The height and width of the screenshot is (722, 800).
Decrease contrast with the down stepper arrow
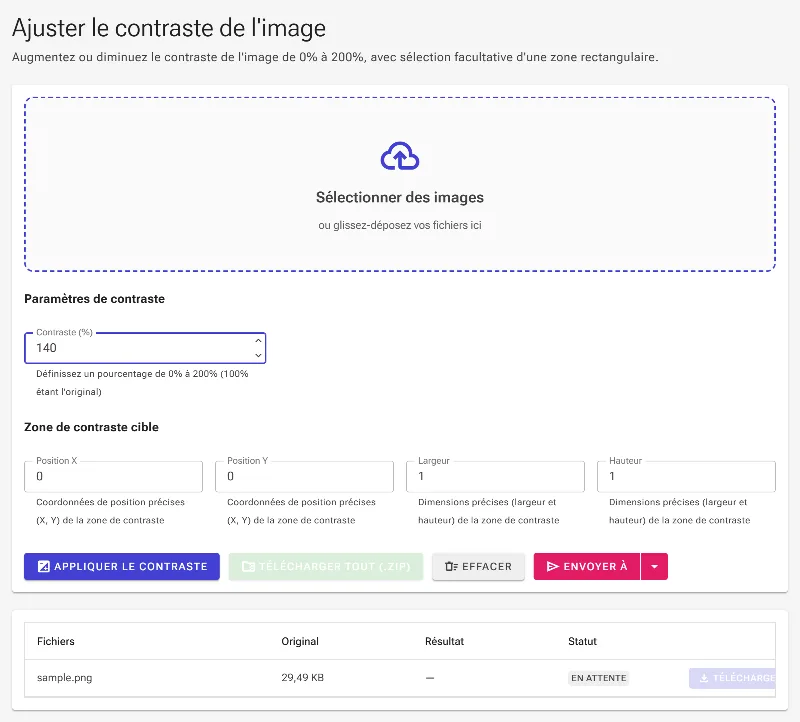(x=258, y=355)
